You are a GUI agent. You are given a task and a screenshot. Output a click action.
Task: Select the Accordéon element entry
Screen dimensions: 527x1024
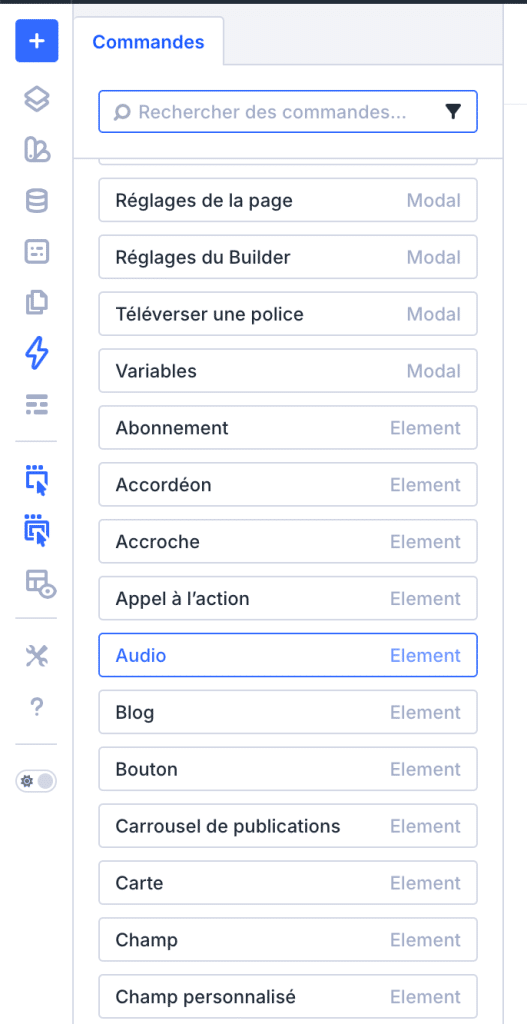tap(288, 485)
